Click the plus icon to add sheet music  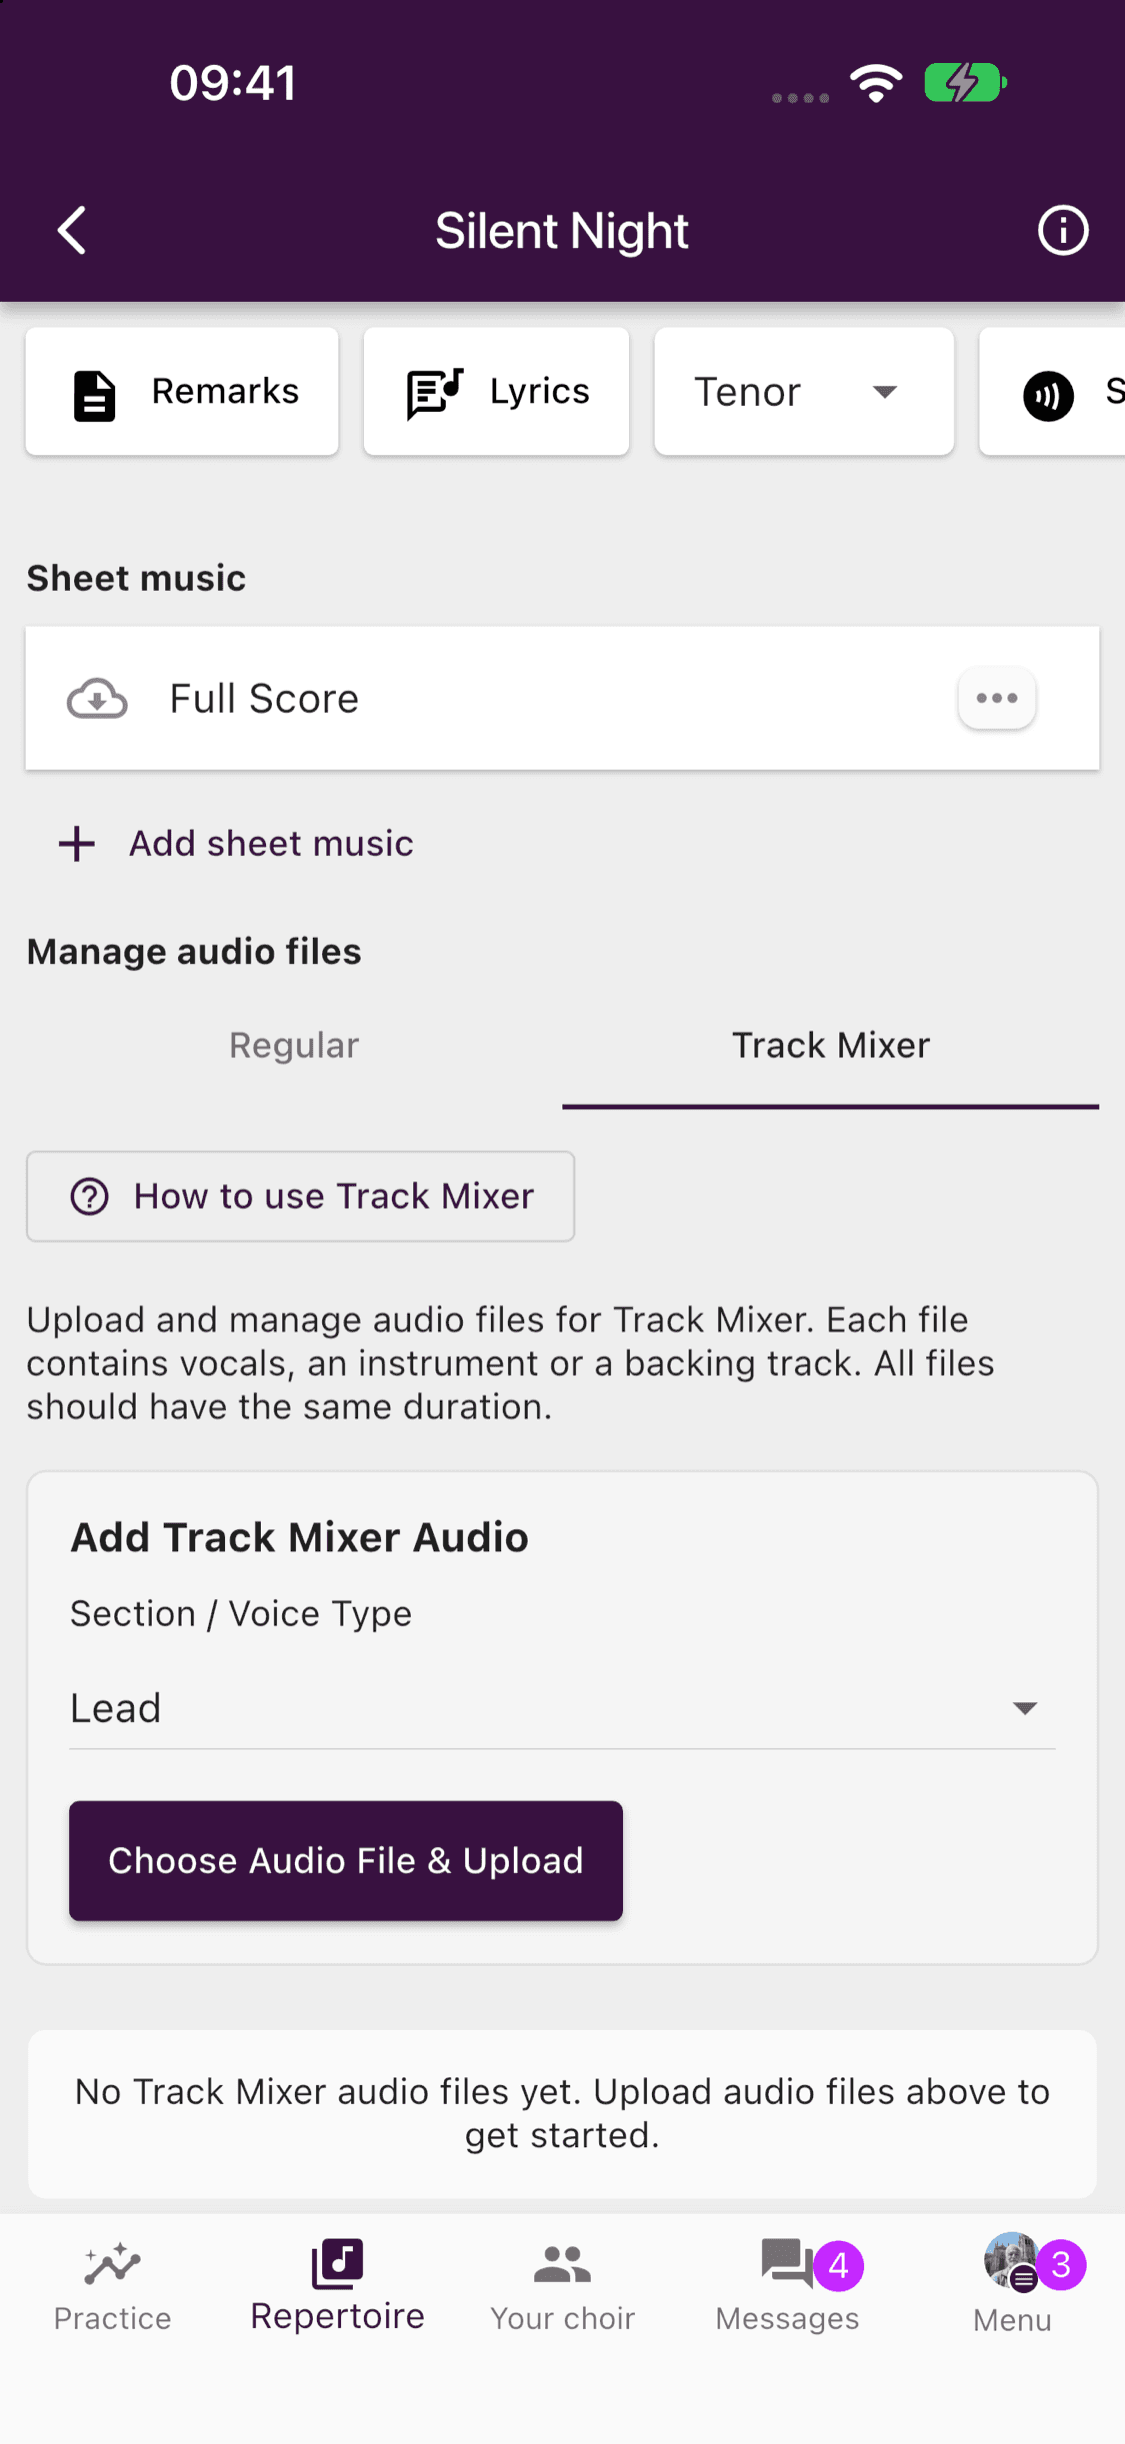[77, 844]
